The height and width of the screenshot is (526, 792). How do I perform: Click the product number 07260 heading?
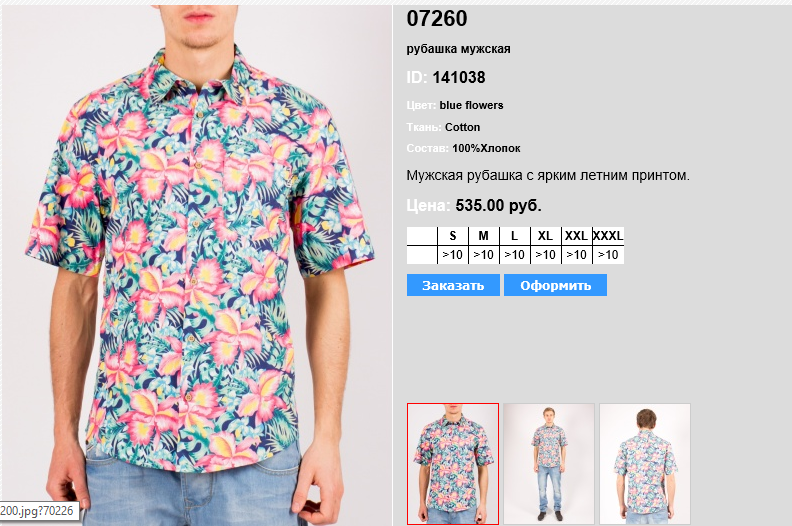[437, 19]
